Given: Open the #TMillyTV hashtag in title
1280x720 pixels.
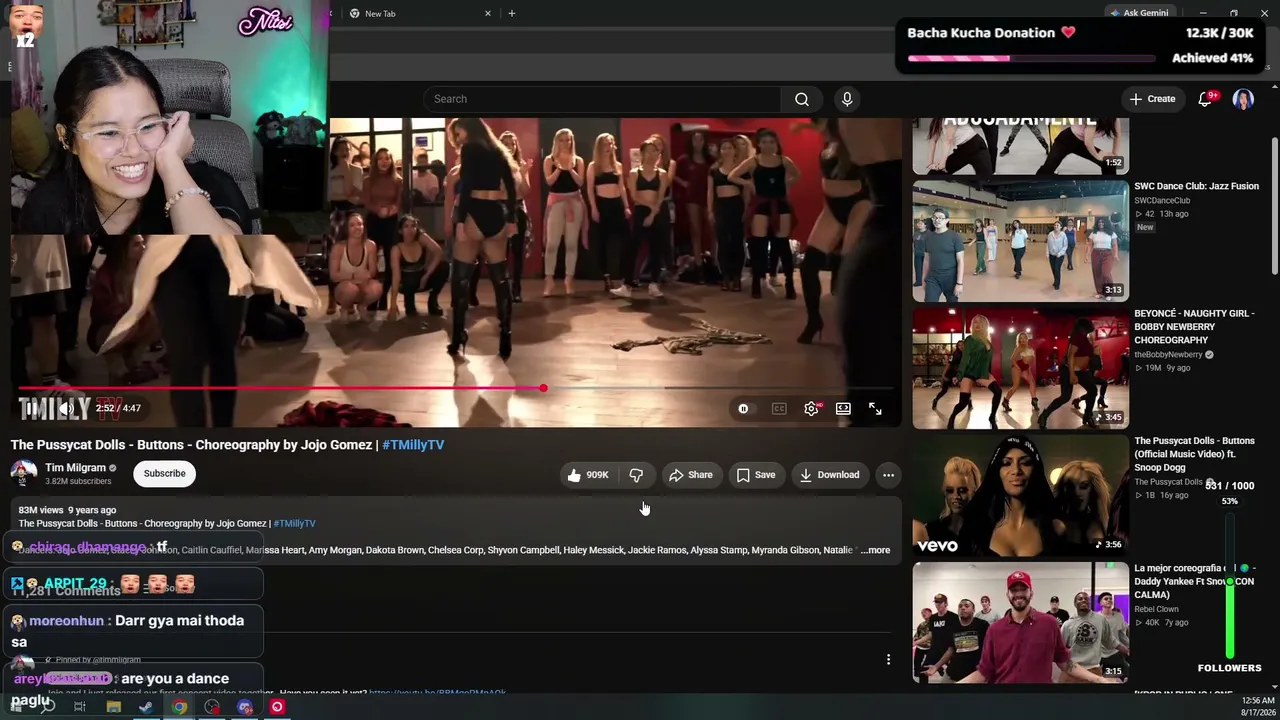Looking at the screenshot, I should coord(413,445).
